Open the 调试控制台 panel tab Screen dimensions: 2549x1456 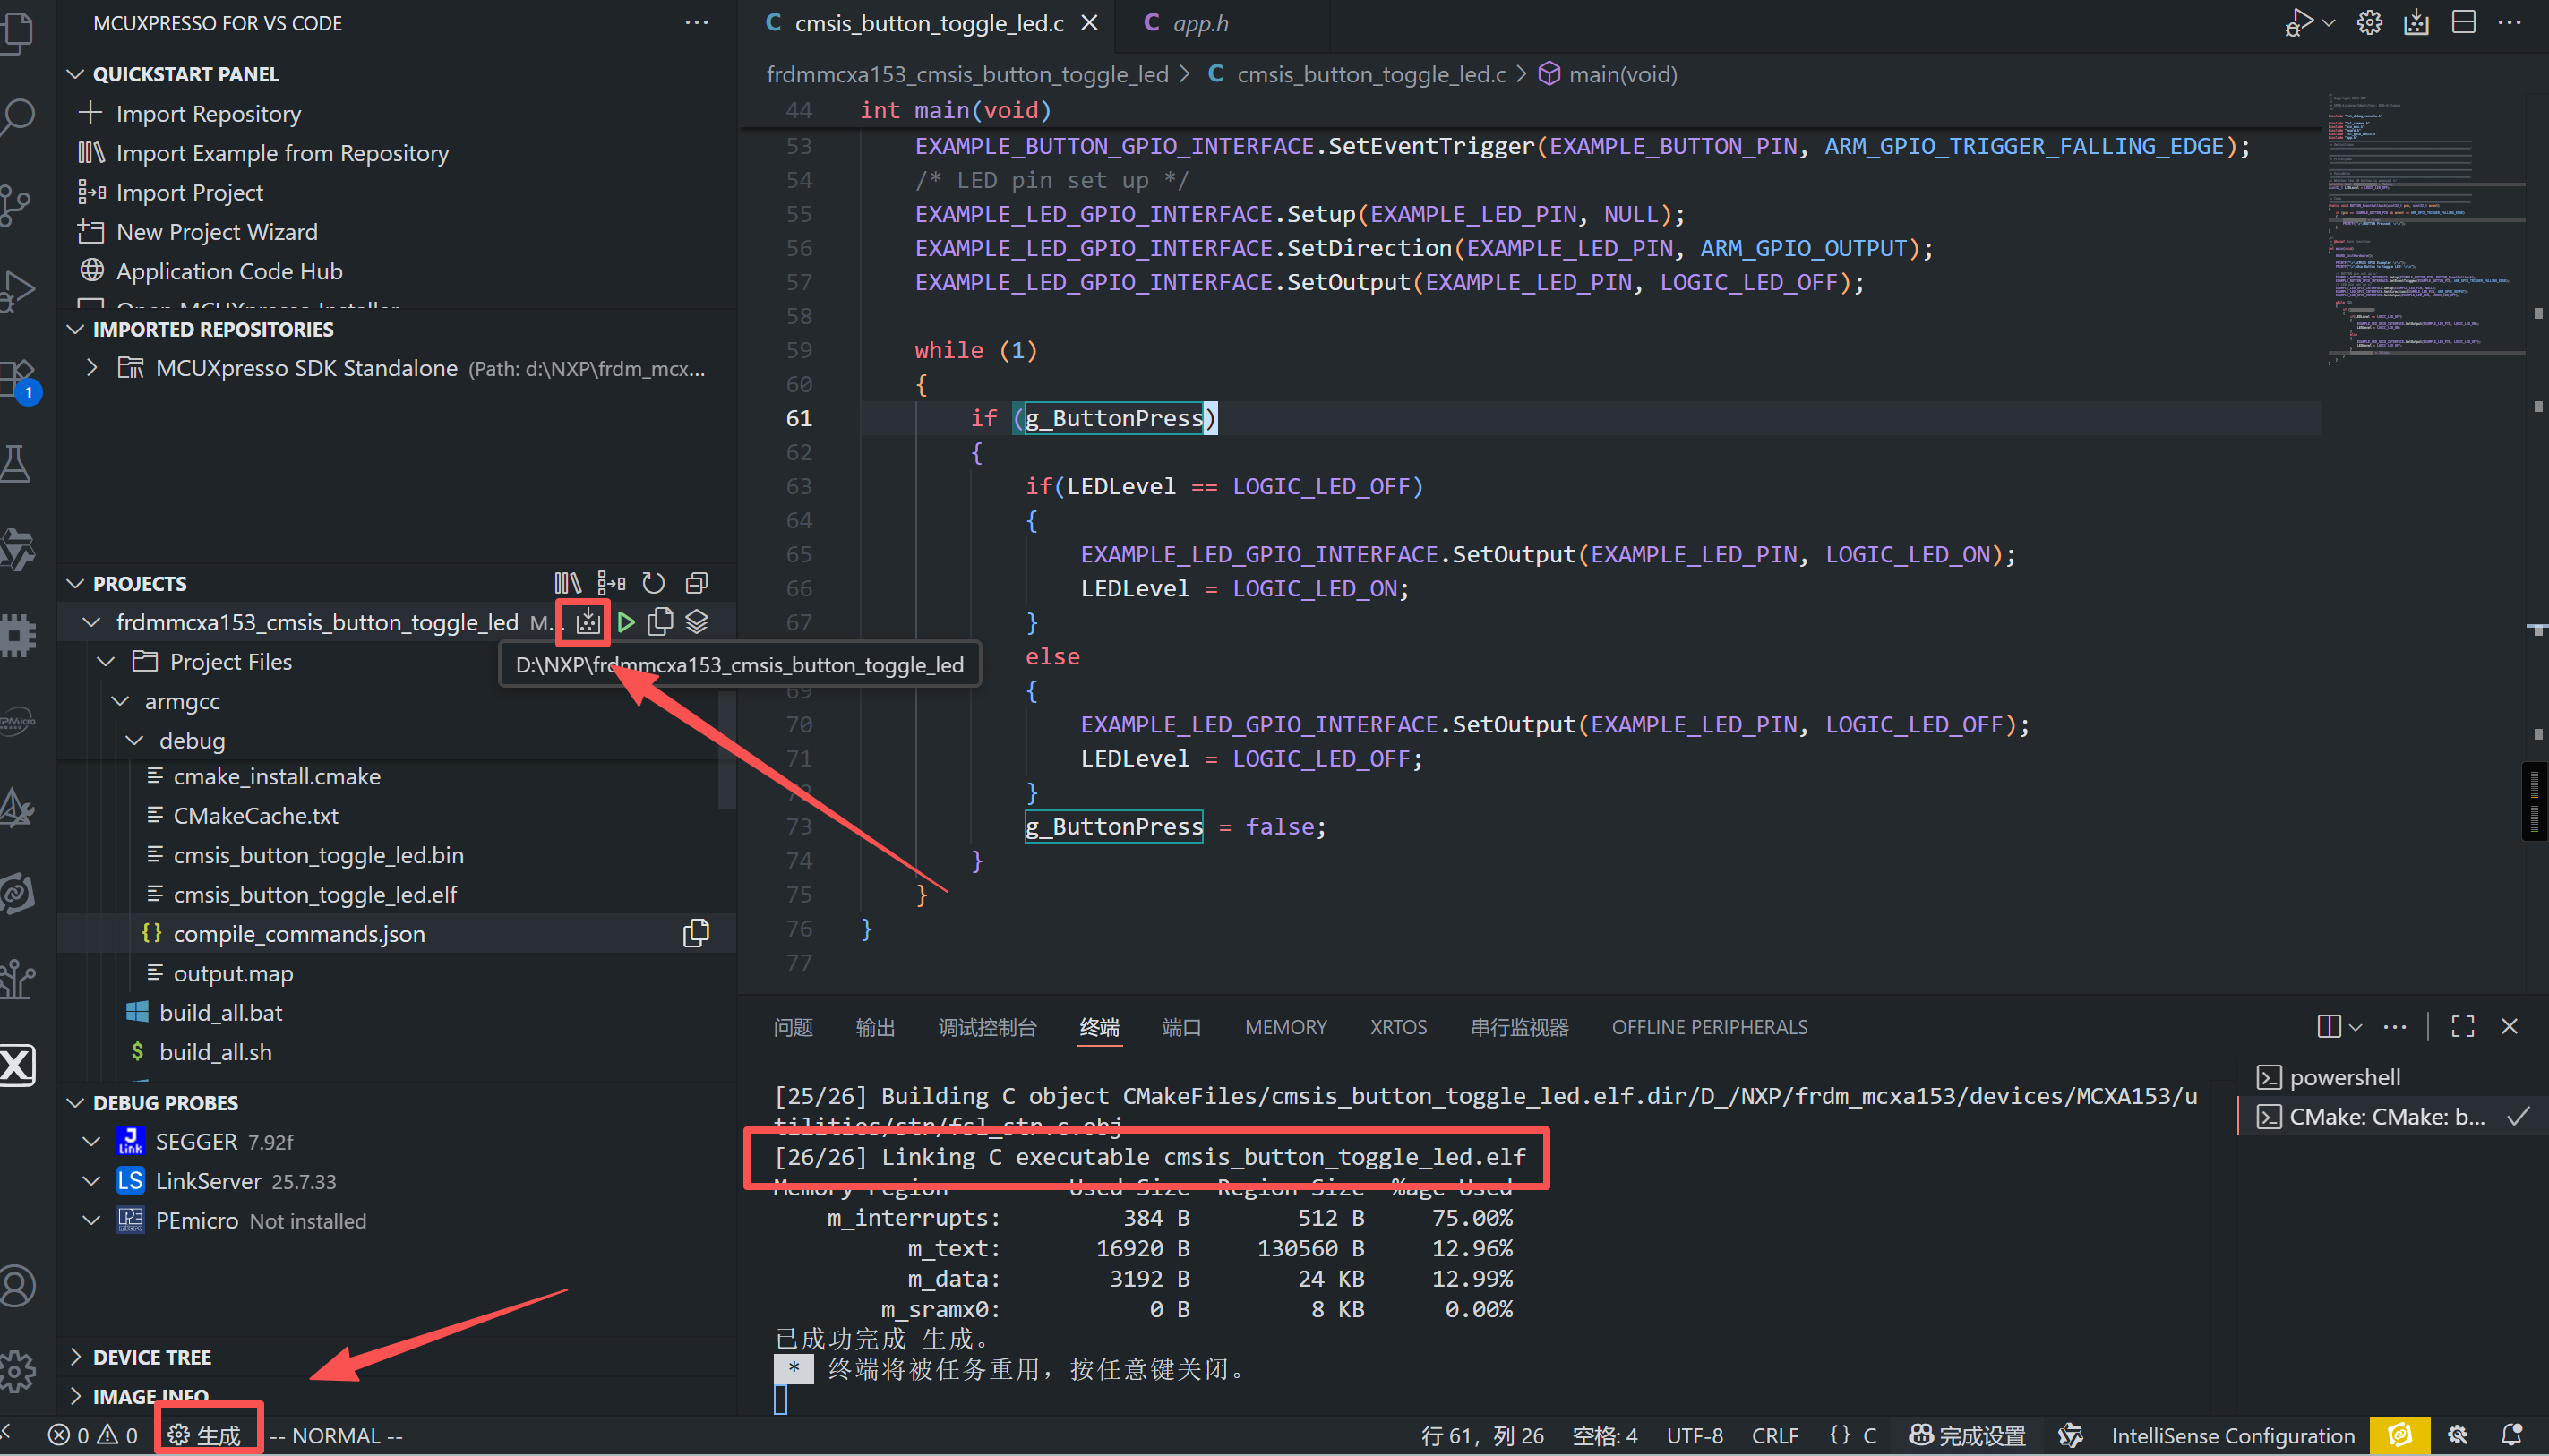pos(987,1027)
